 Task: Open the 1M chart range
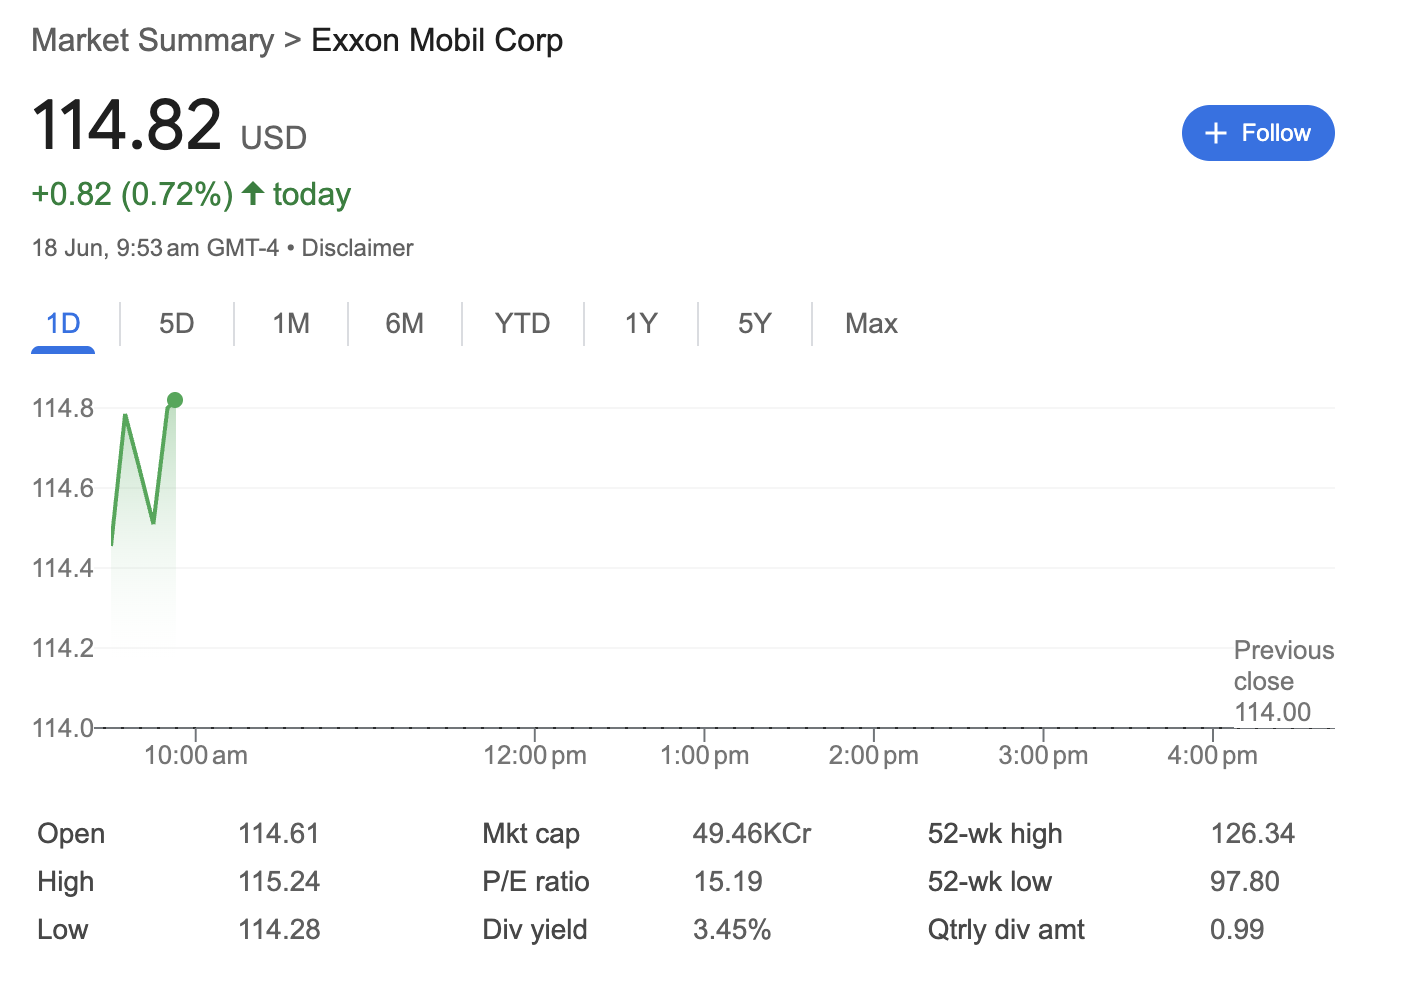pos(291,324)
